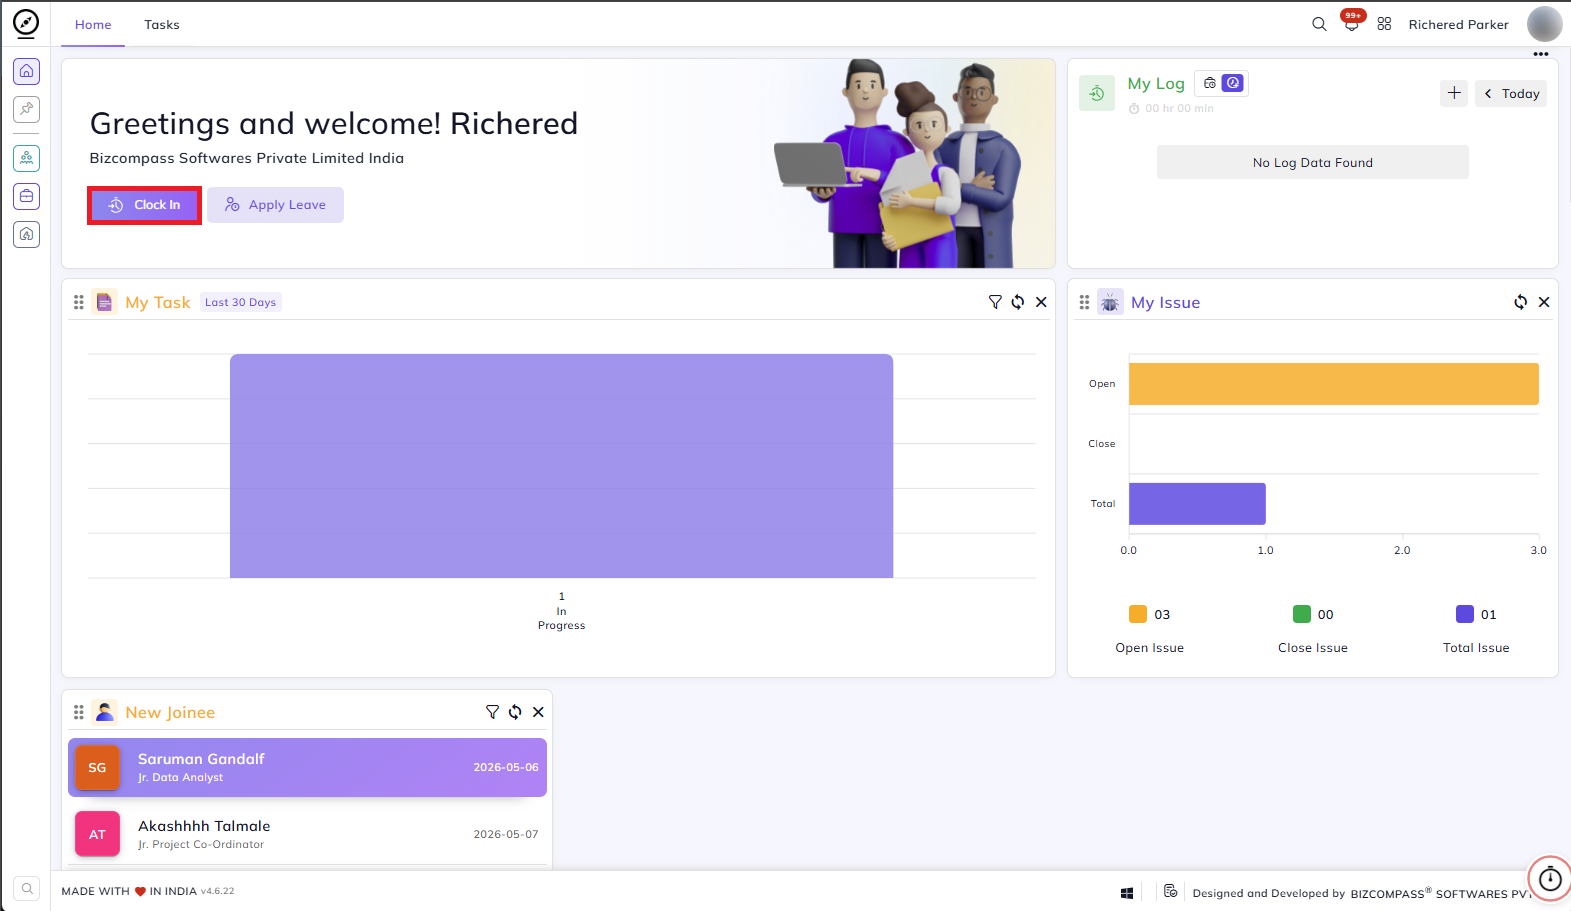Toggle the calendar view in My Log
The height and width of the screenshot is (911, 1571).
[x=1210, y=83]
